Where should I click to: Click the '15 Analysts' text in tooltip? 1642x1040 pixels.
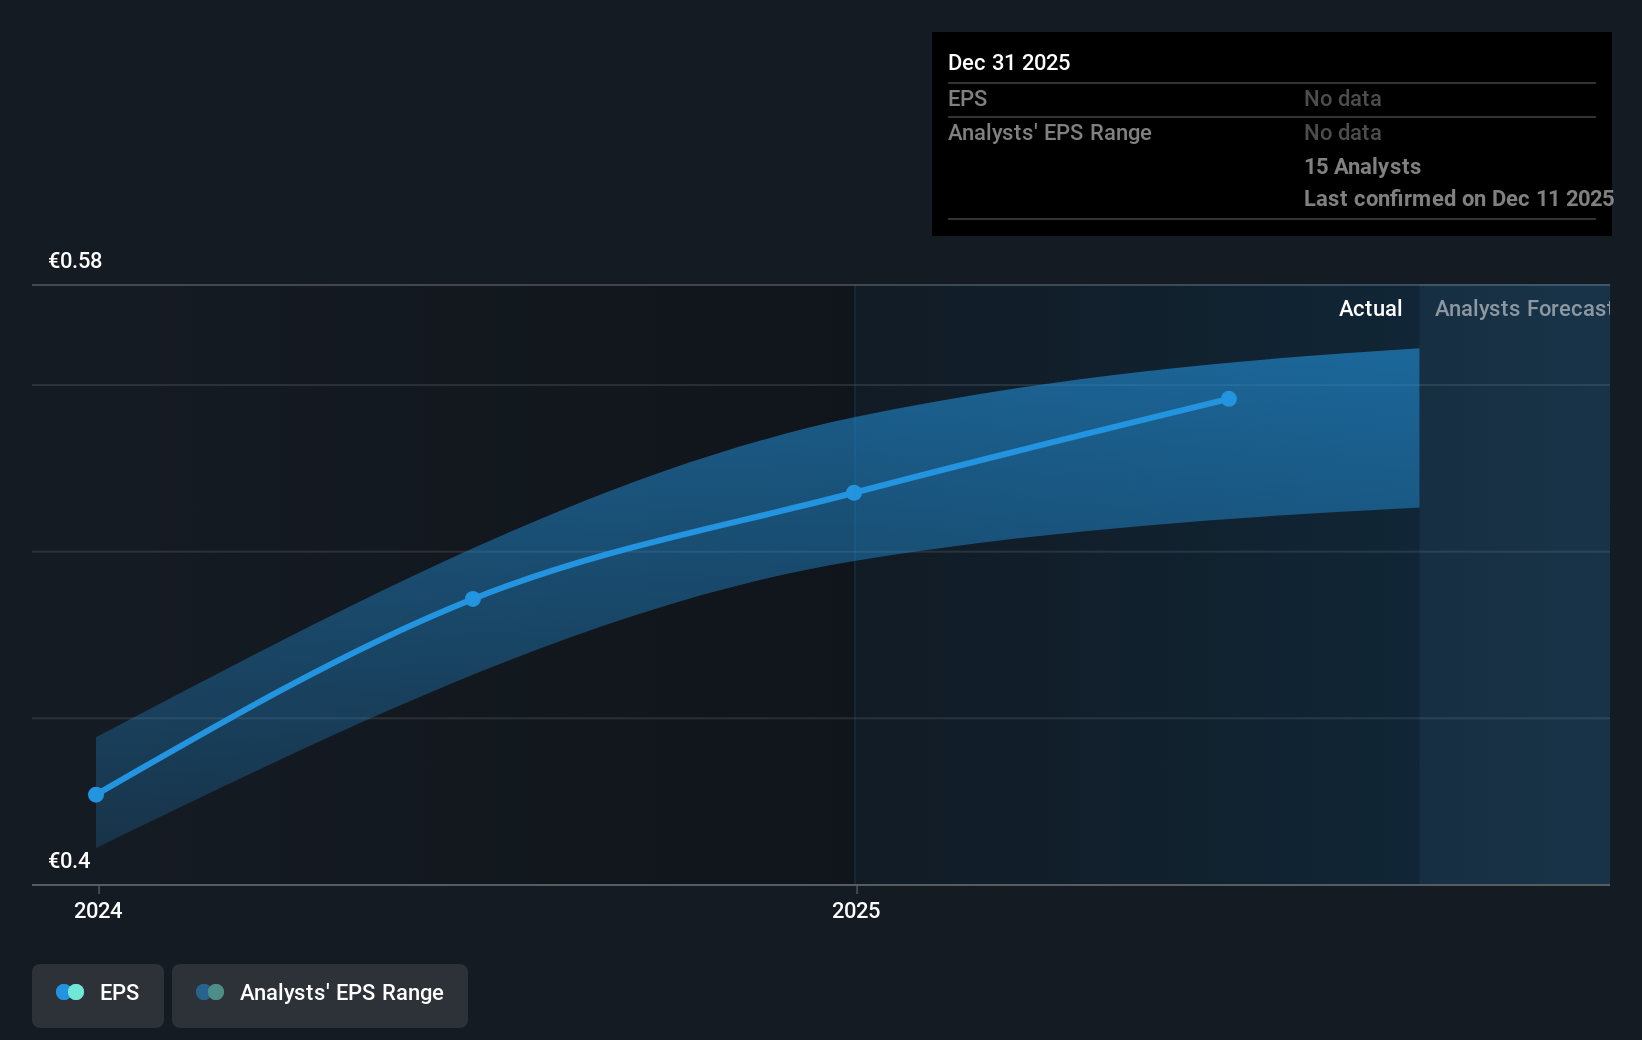1362,166
